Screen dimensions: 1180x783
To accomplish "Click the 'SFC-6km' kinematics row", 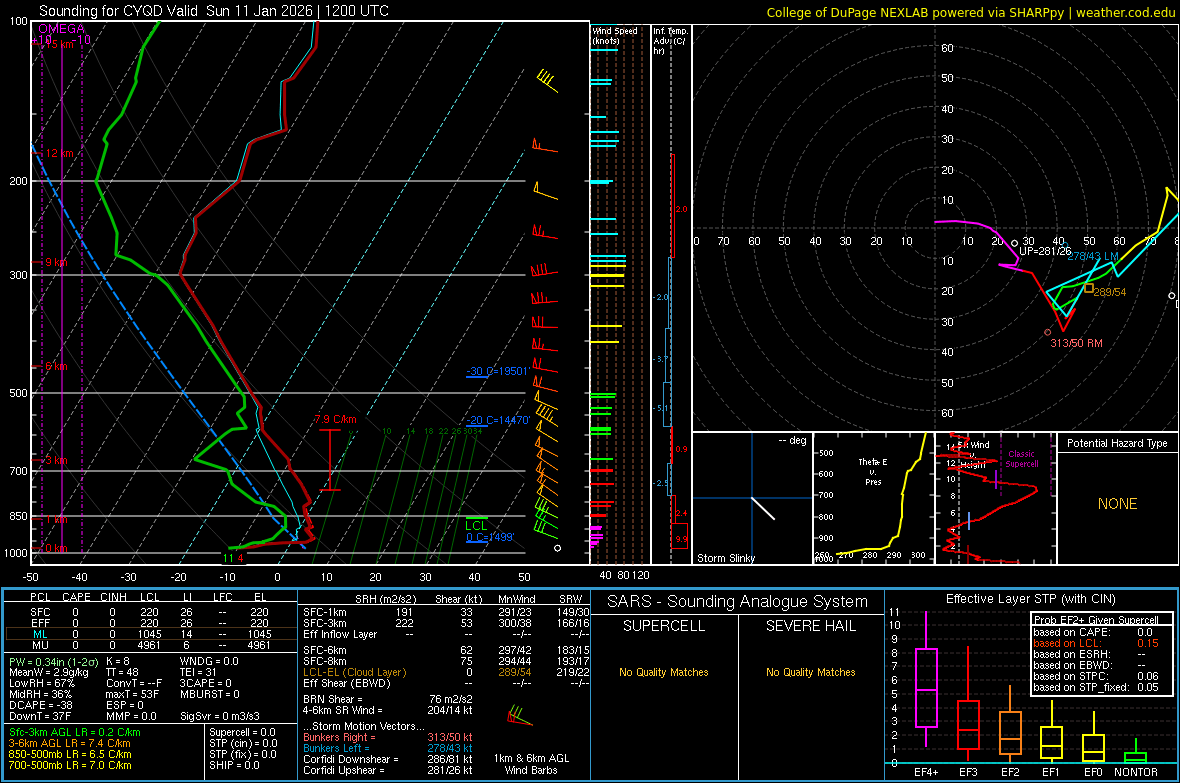I will [446, 650].
